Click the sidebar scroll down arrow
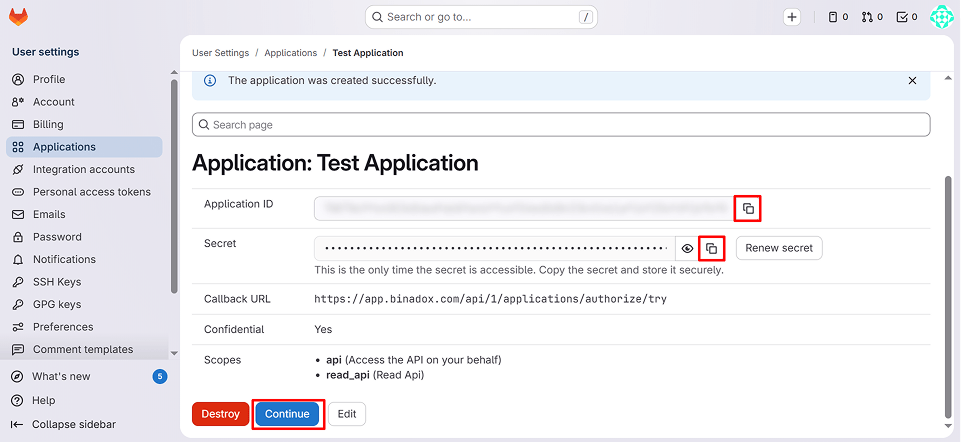Screen dimensions: 961x442 (x=174, y=353)
